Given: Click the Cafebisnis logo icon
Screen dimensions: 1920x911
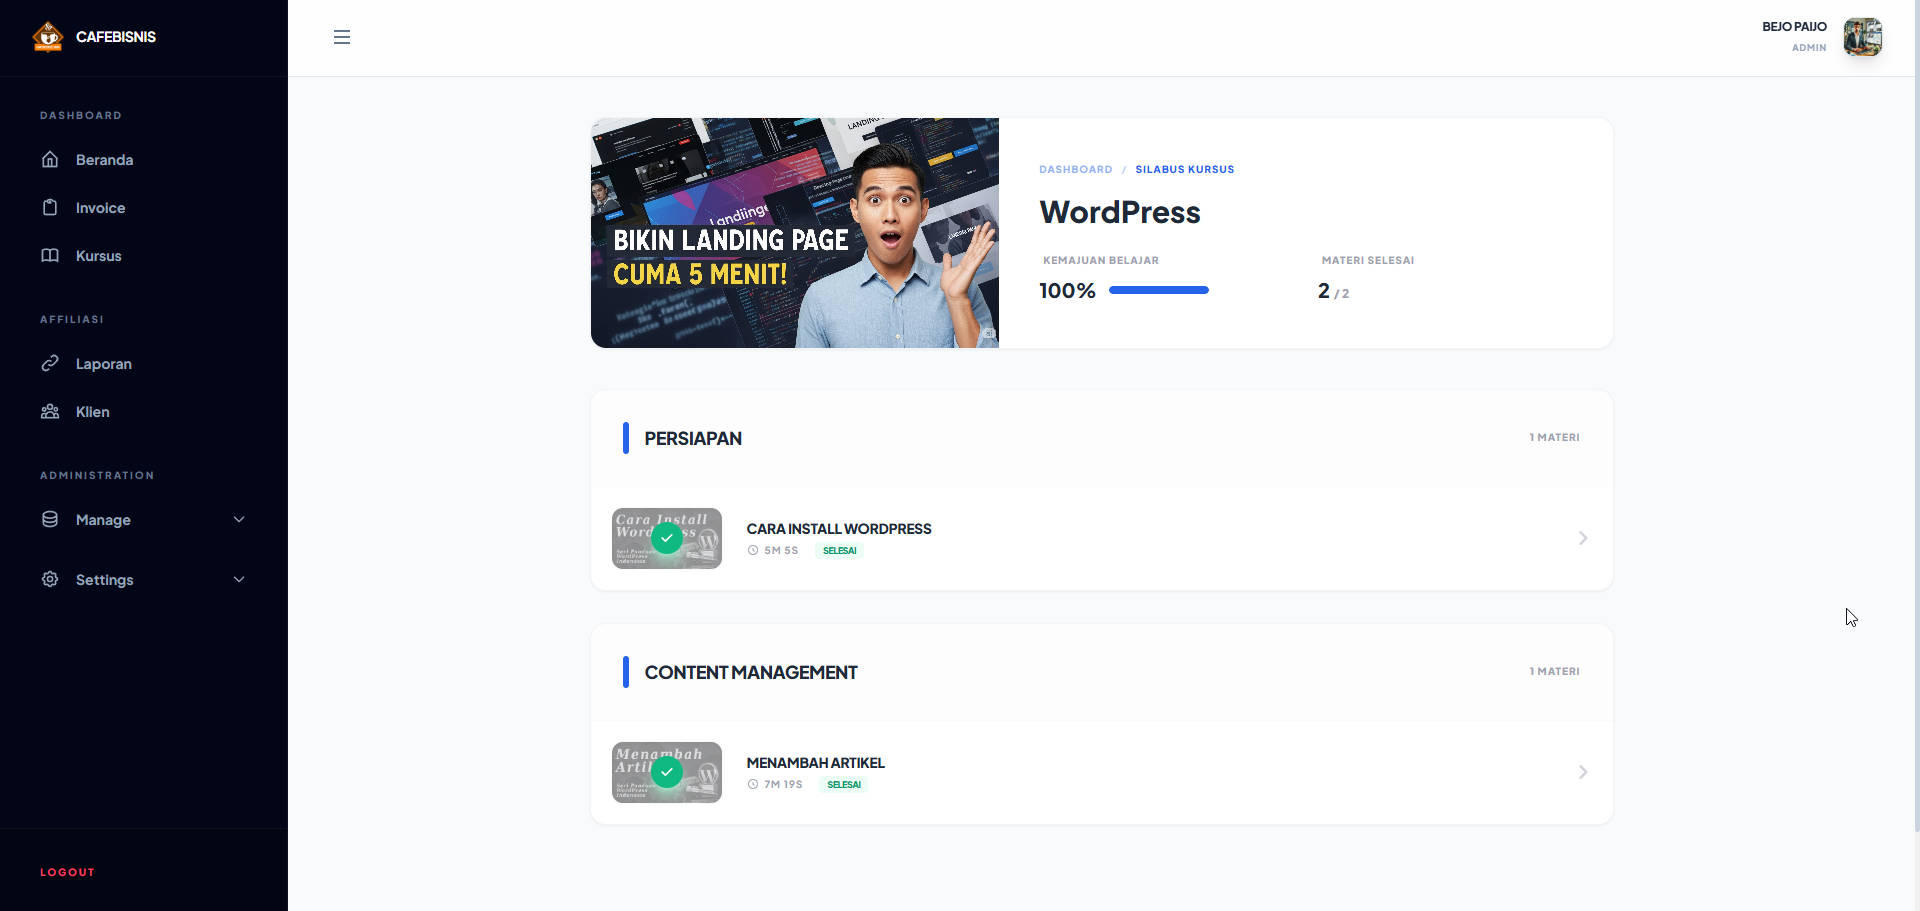Looking at the screenshot, I should tap(48, 37).
